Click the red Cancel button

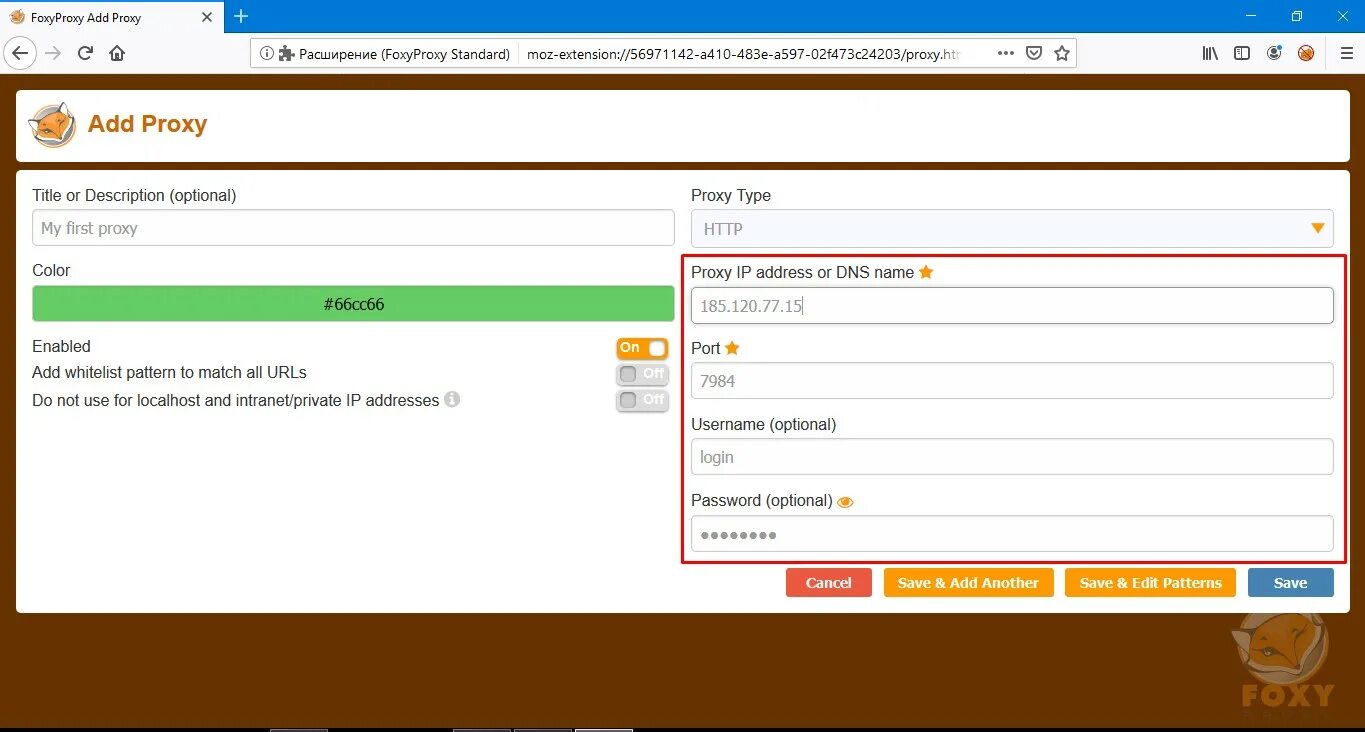pyautogui.click(x=829, y=583)
